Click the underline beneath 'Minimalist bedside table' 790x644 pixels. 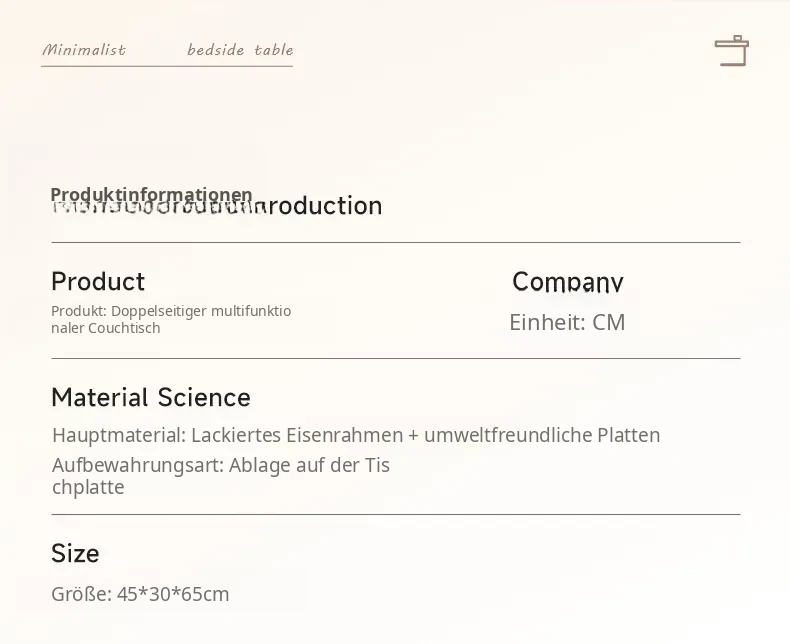click(x=167, y=66)
